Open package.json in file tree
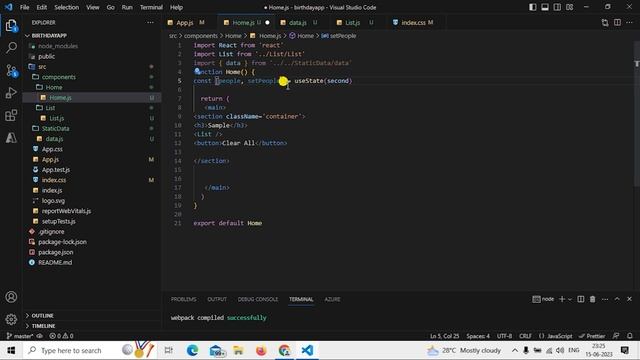The image size is (640, 360). click(x=56, y=252)
